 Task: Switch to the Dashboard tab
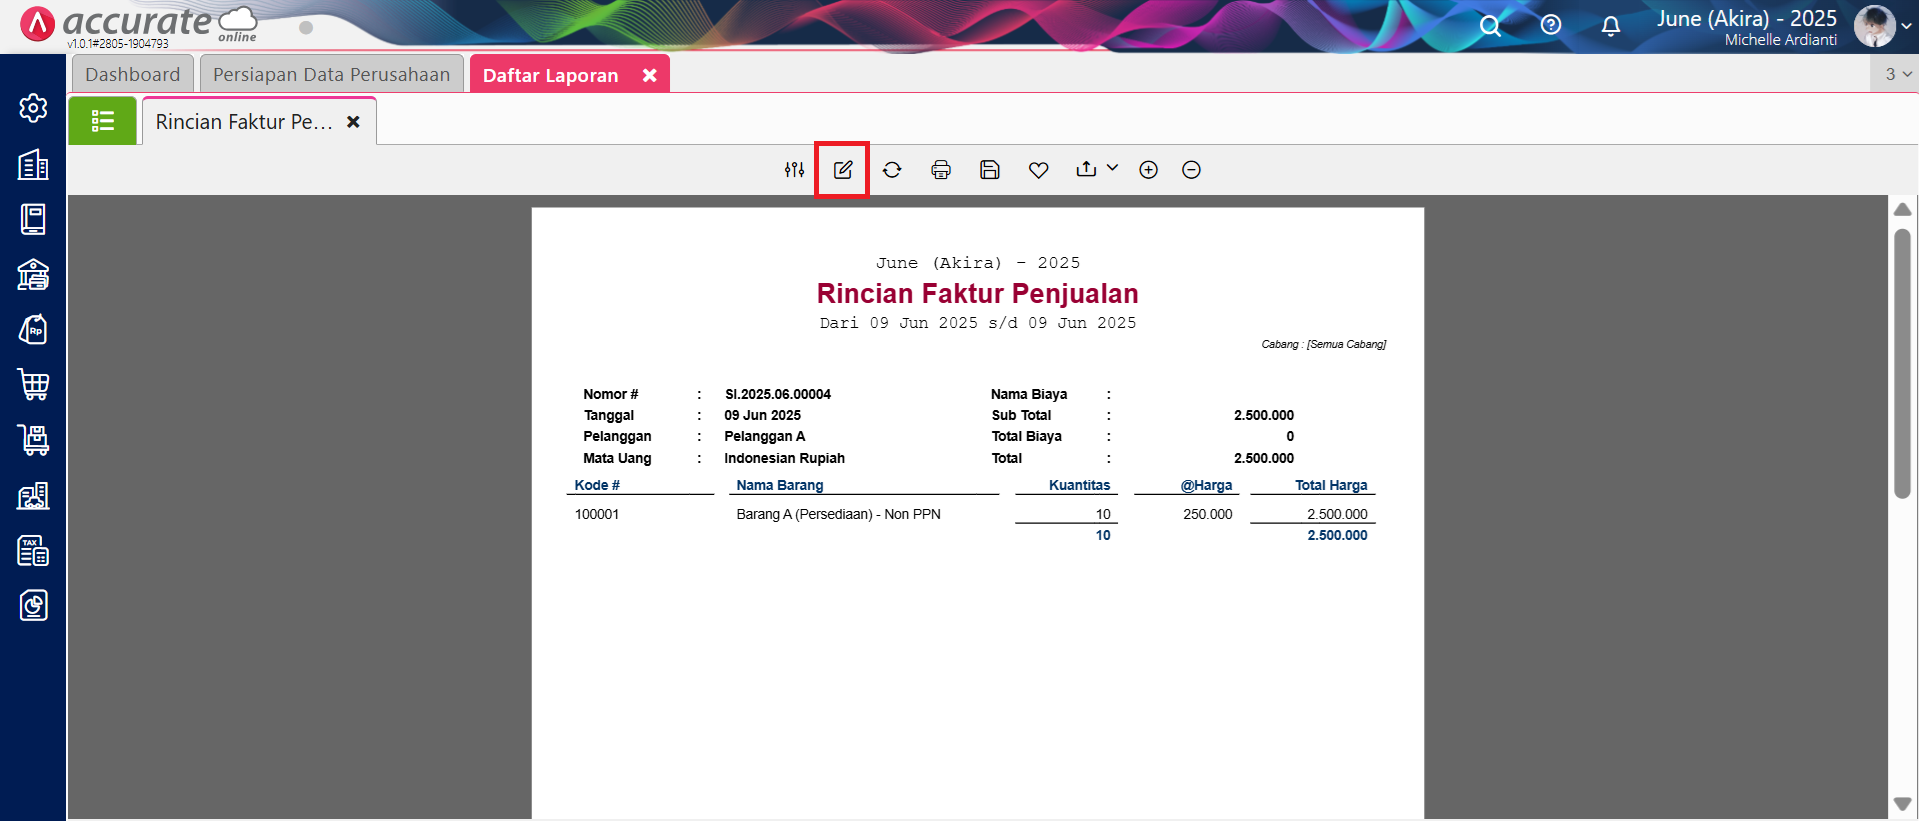pyautogui.click(x=132, y=74)
